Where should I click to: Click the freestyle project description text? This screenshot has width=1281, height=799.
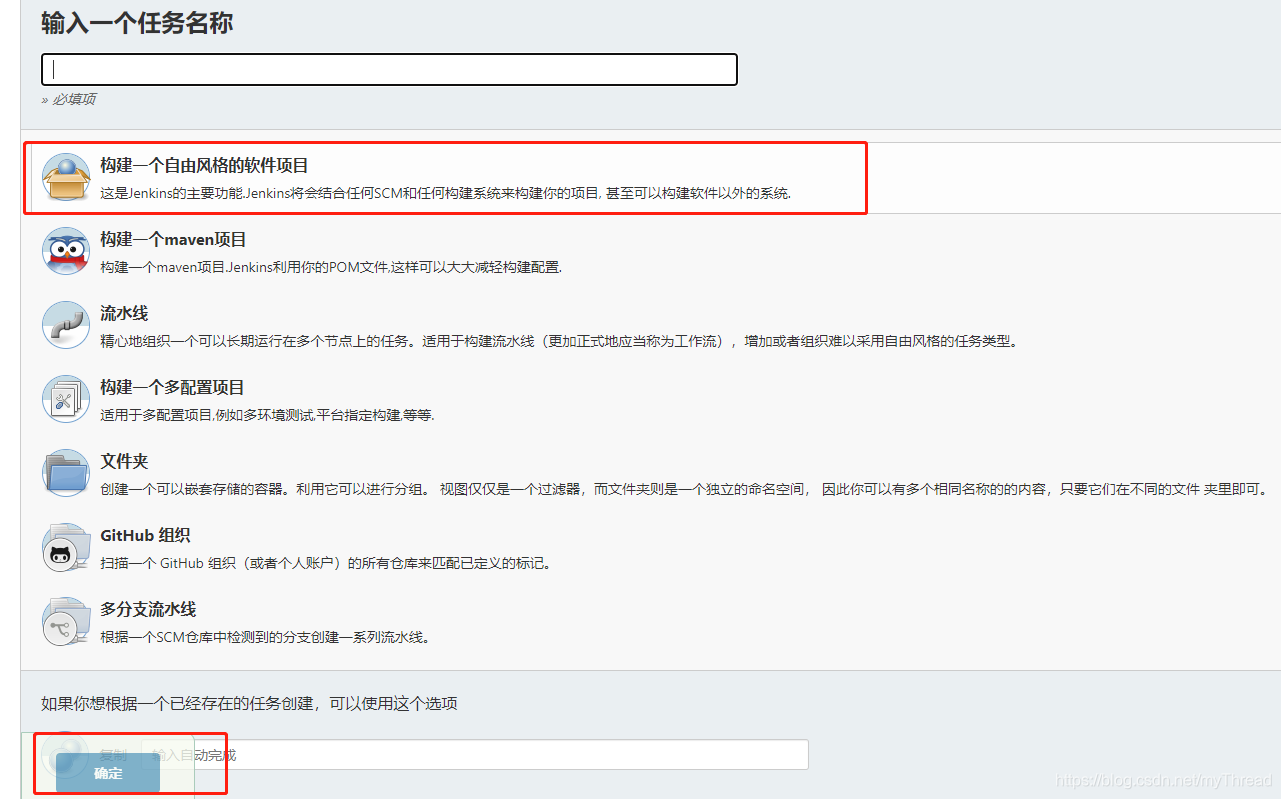click(445, 194)
